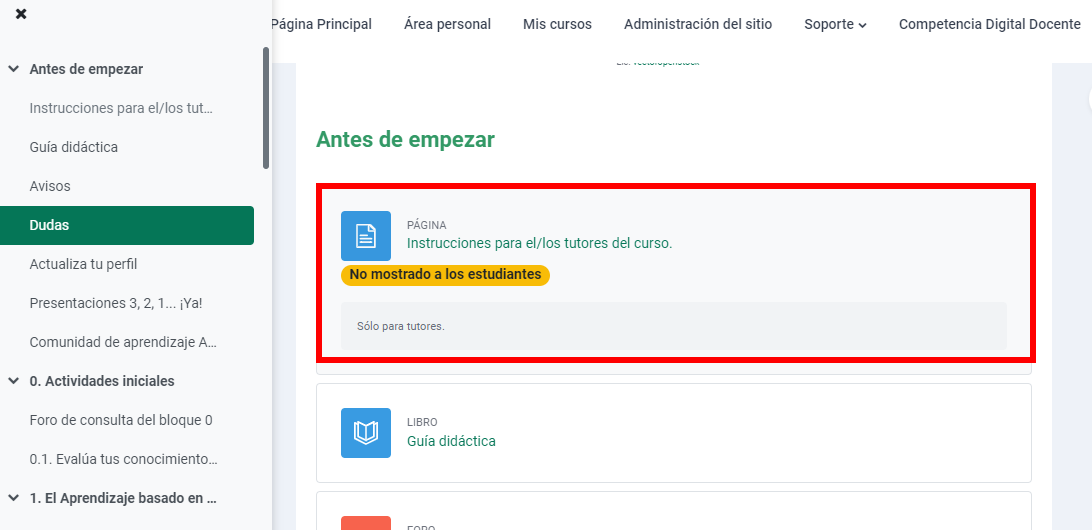Select 0.1. Evalúa tus conocimiento... item

pos(123,460)
